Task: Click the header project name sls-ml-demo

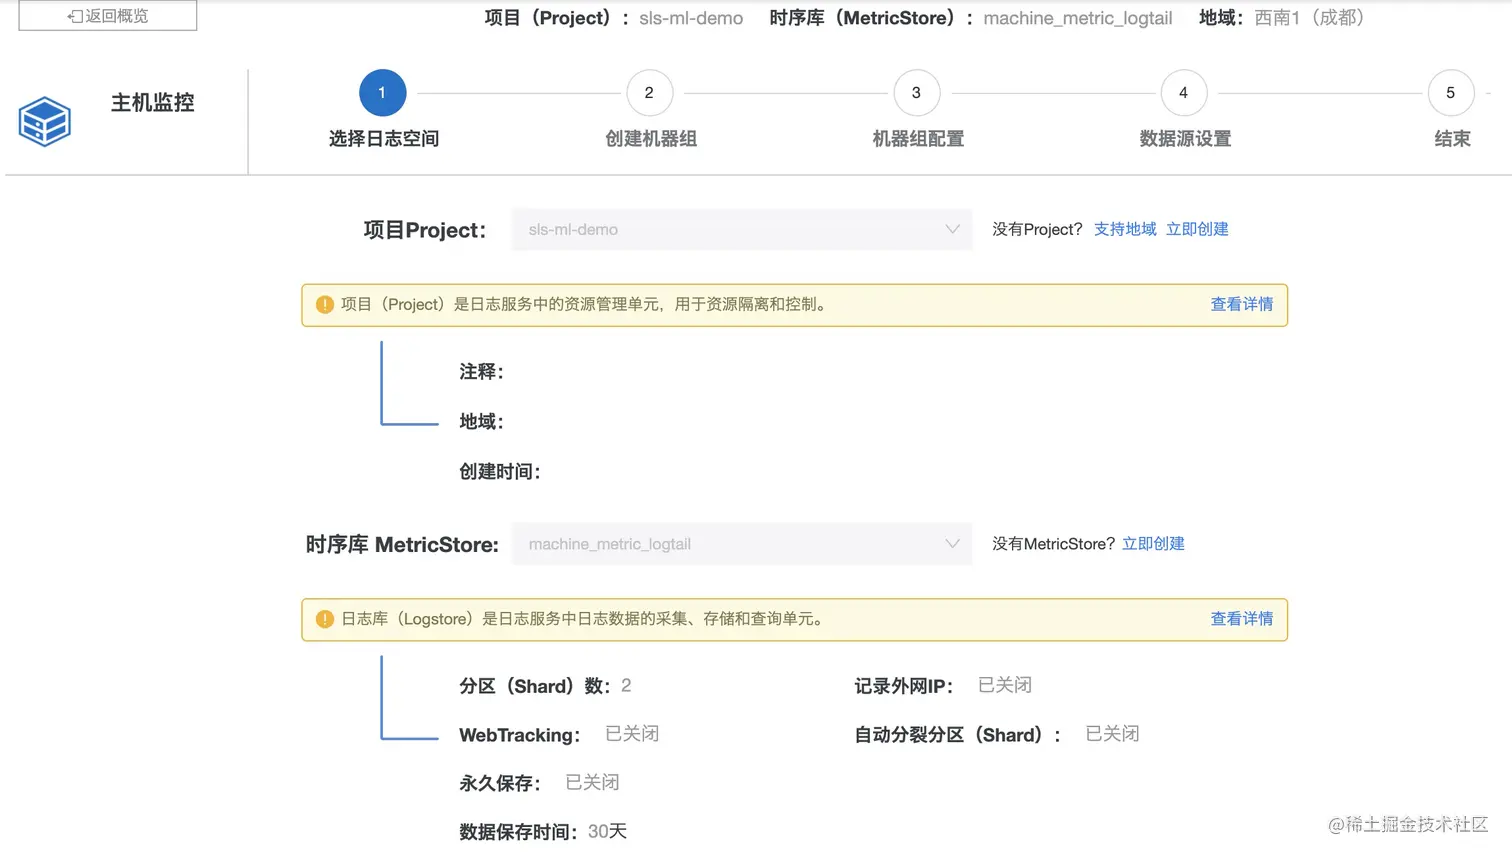Action: click(691, 18)
